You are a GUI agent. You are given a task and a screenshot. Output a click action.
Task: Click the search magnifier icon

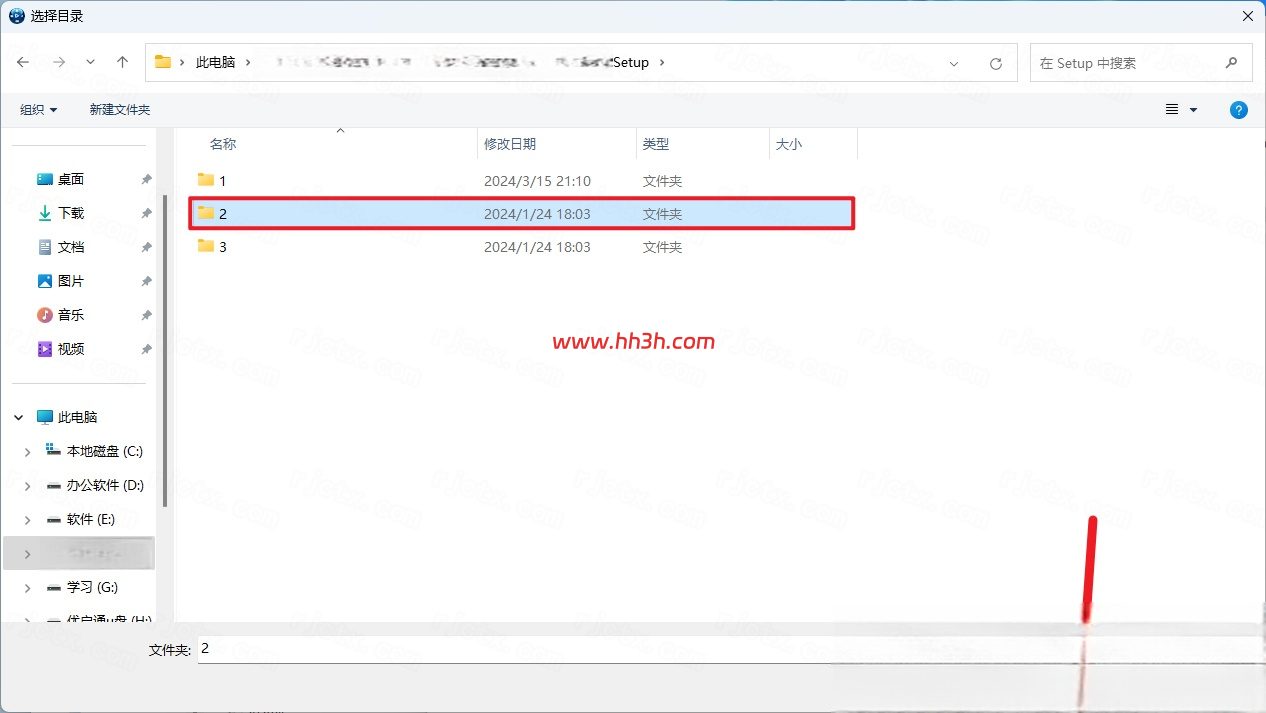click(x=1231, y=63)
